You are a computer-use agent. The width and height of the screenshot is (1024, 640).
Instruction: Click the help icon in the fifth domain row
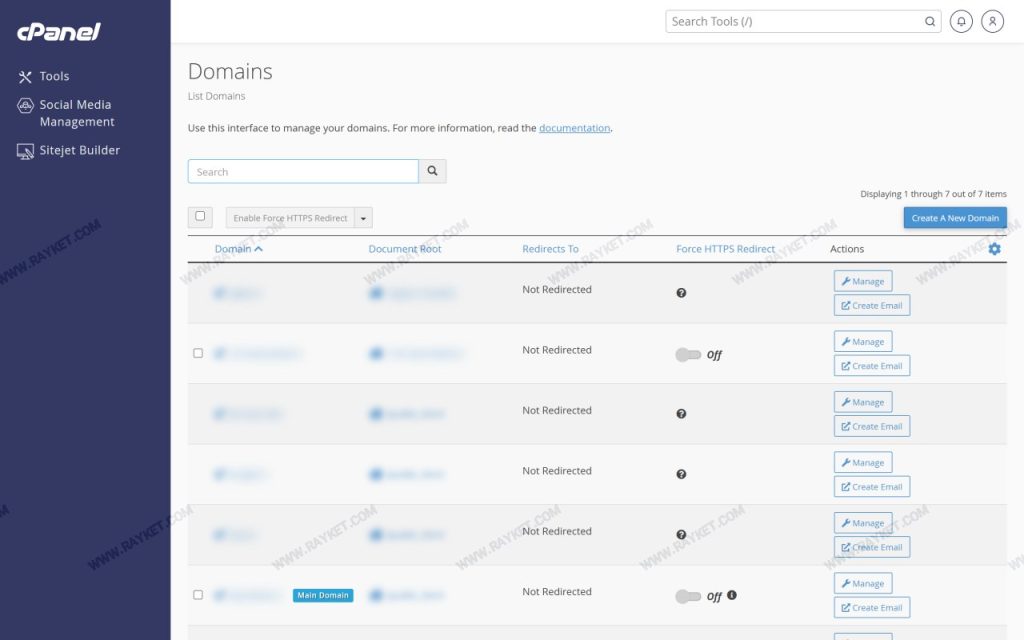(681, 534)
